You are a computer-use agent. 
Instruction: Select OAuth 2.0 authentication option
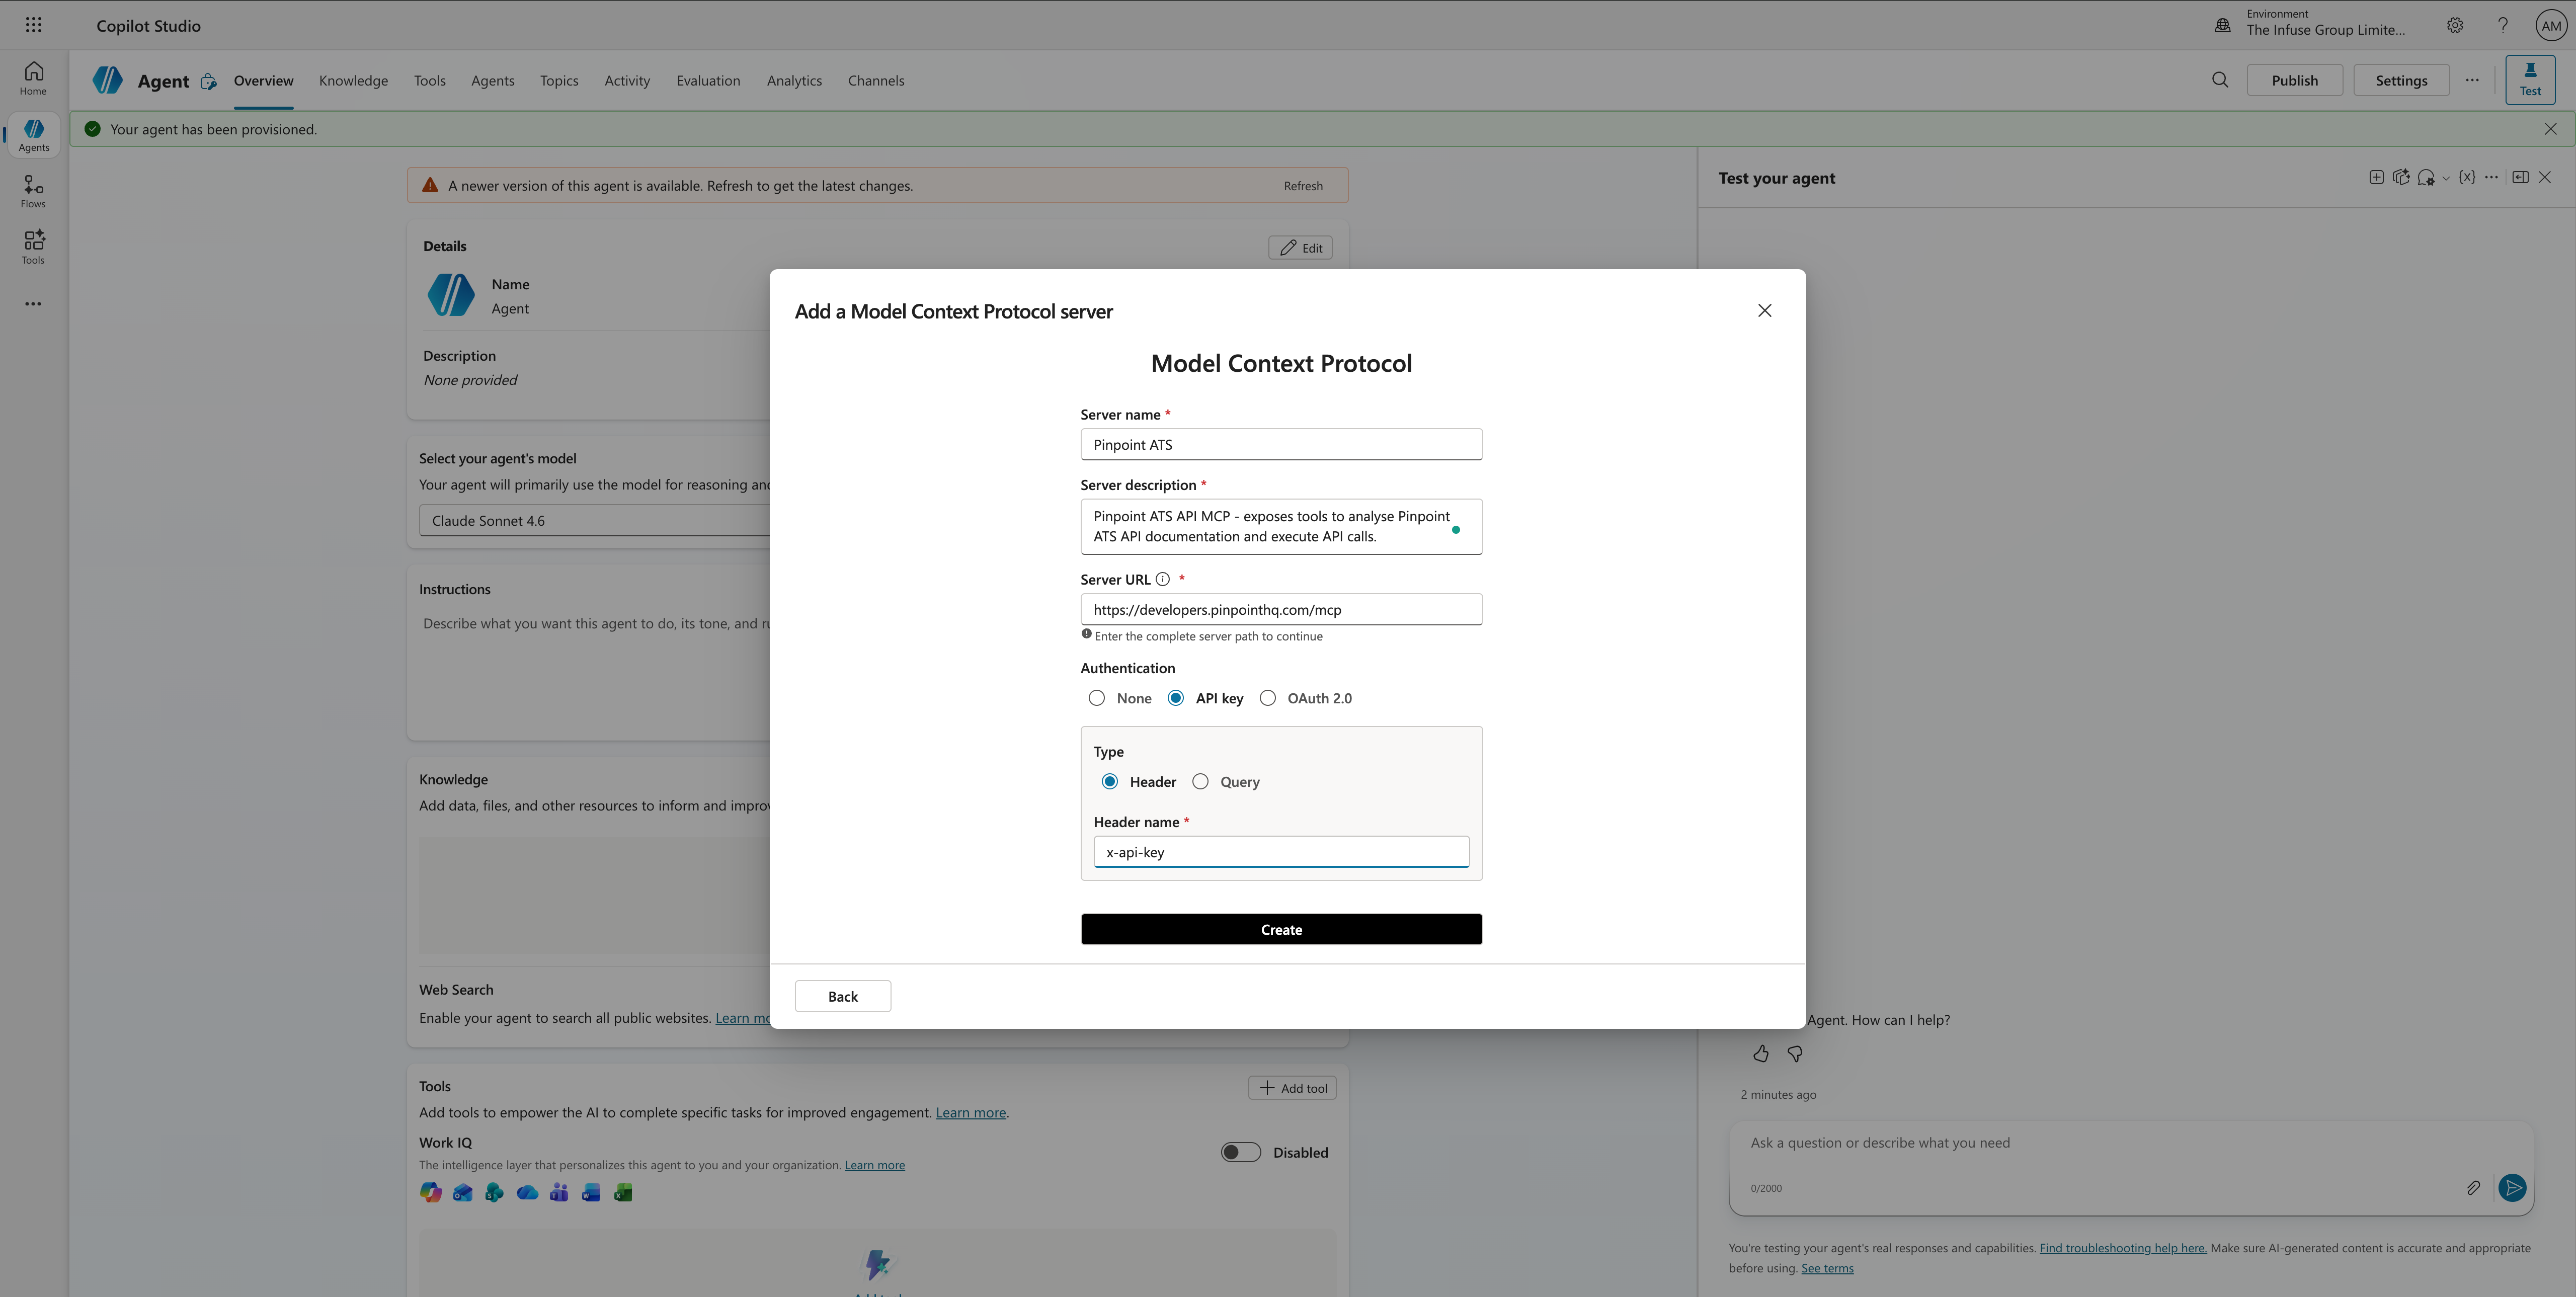(x=1268, y=698)
